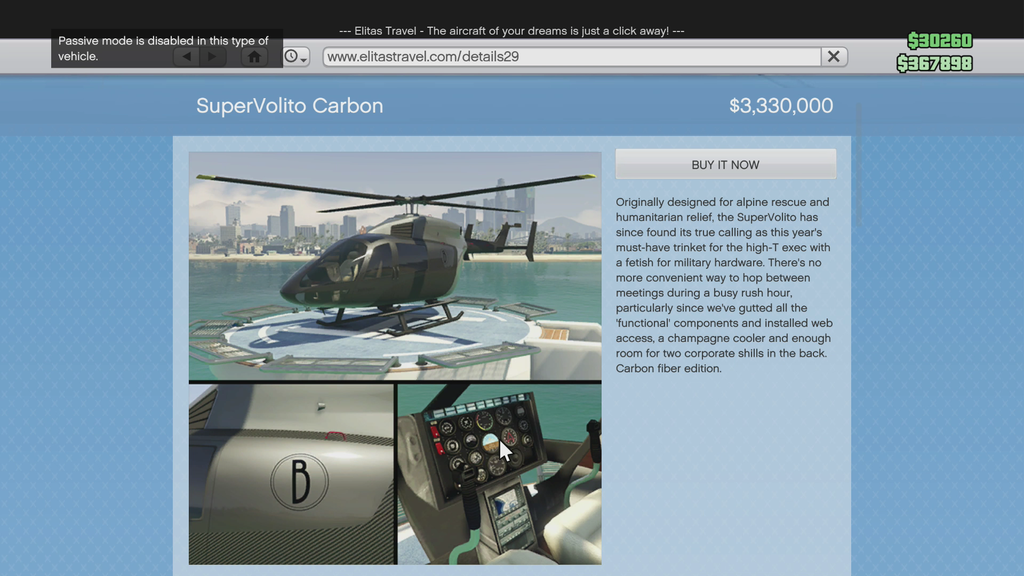Click the passive mode disabled notification
1024x576 pixels.
167,48
